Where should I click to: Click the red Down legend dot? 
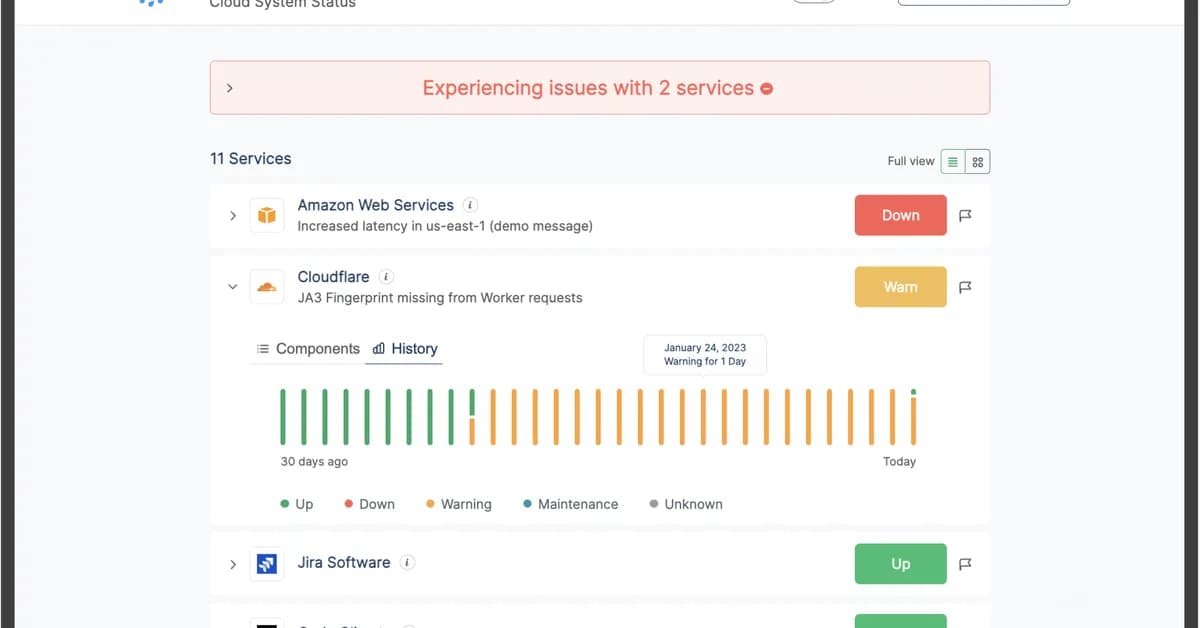click(x=348, y=504)
